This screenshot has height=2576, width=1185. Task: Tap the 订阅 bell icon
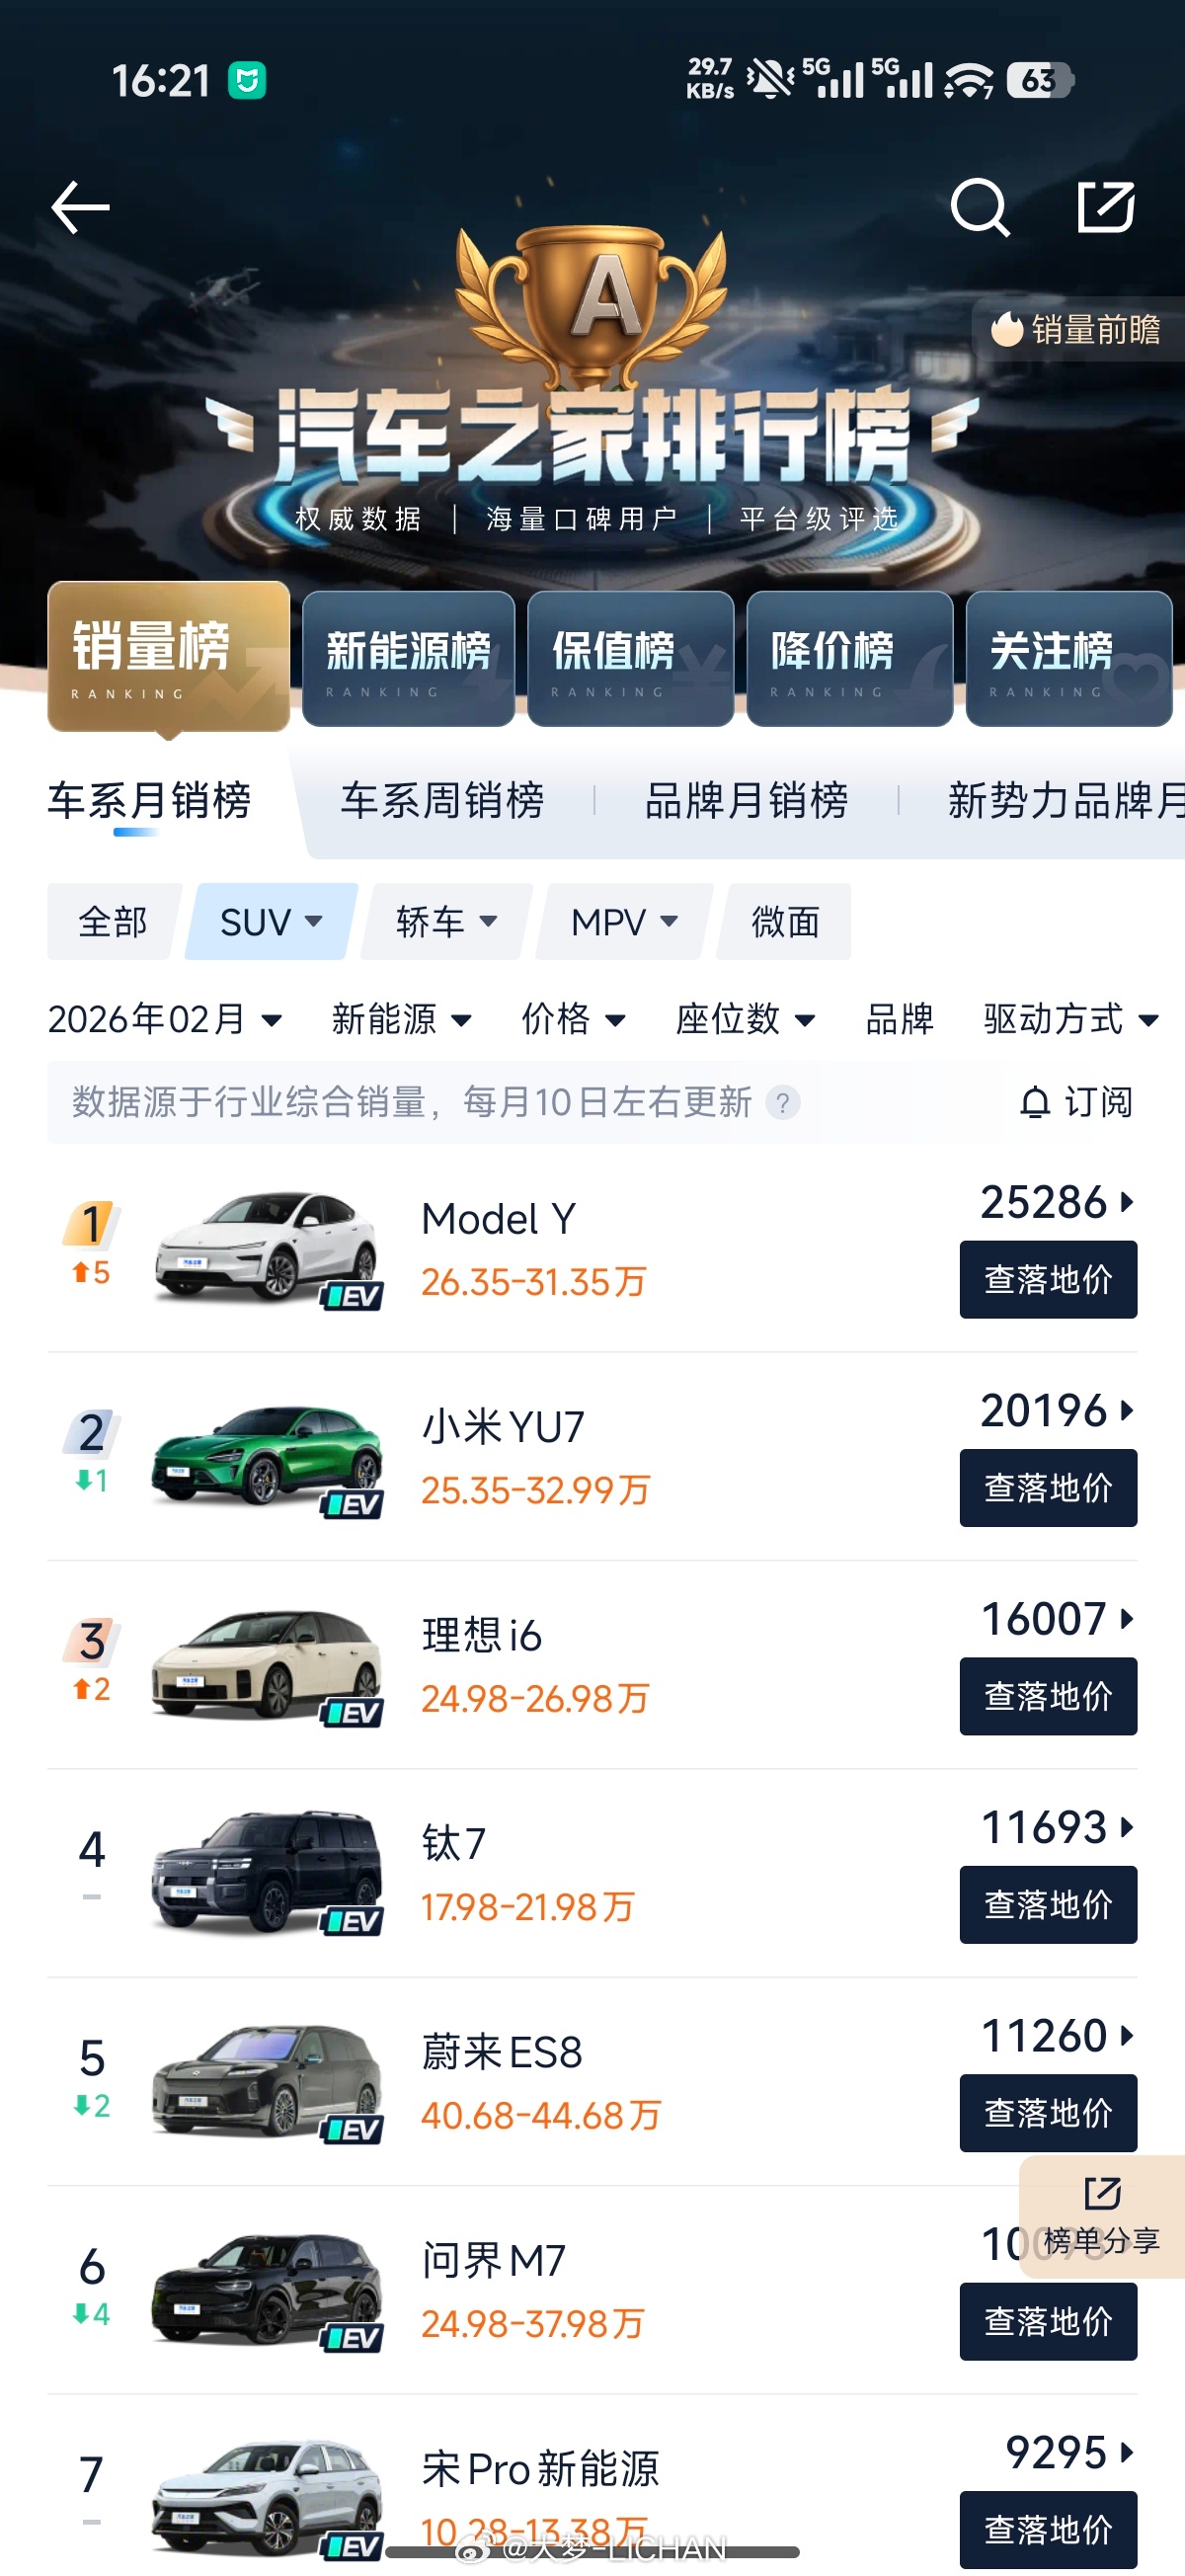pyautogui.click(x=1035, y=1102)
